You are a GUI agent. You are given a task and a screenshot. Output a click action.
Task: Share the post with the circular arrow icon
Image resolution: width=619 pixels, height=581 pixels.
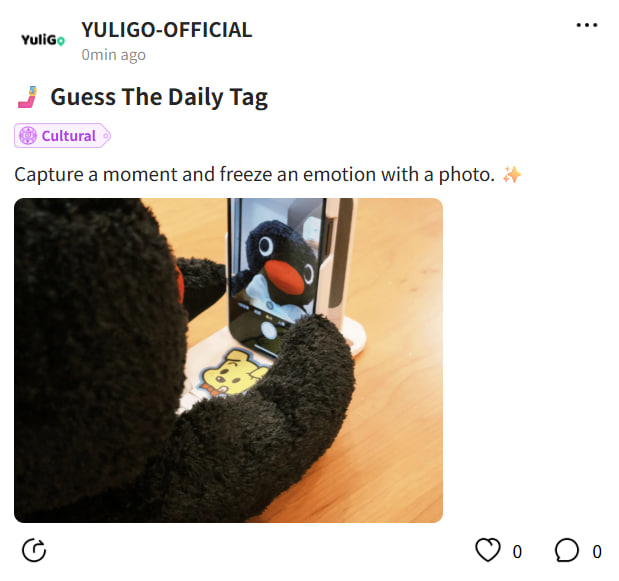point(34,550)
